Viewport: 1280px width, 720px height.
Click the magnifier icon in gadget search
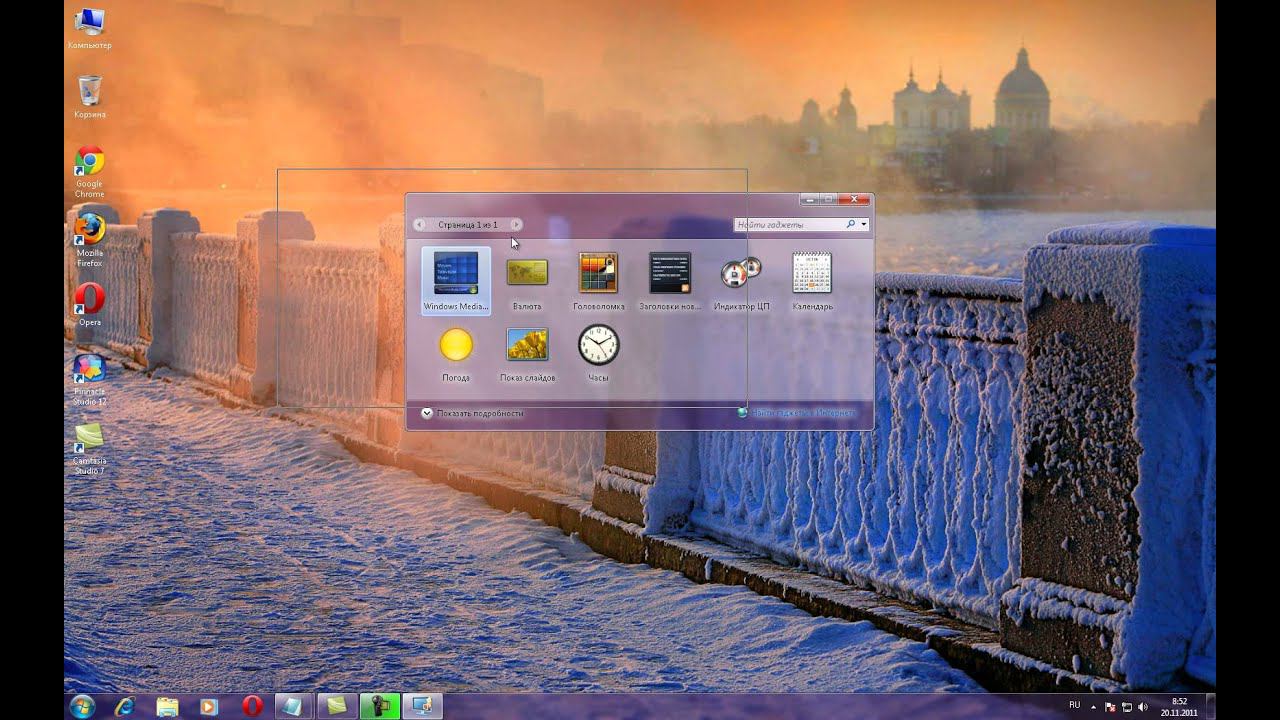851,225
